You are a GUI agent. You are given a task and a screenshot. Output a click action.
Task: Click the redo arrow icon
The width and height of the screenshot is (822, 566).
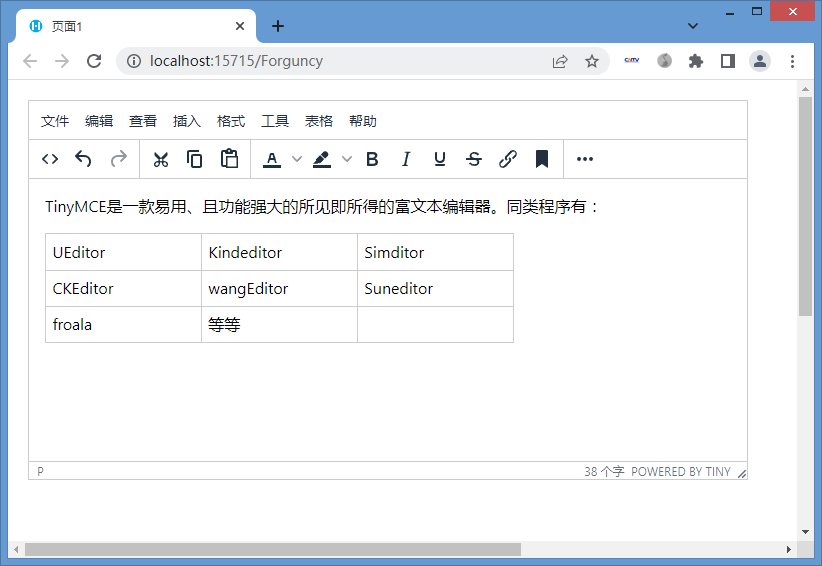tap(119, 159)
